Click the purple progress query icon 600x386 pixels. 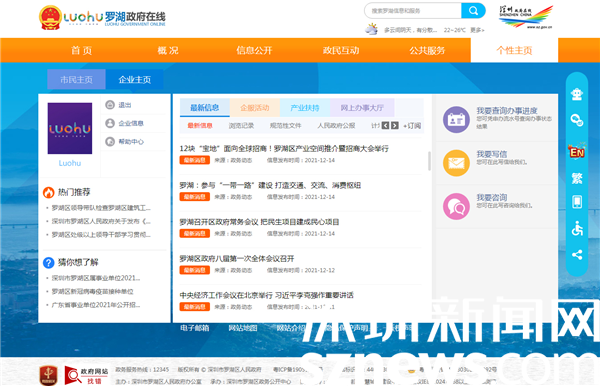click(x=456, y=120)
